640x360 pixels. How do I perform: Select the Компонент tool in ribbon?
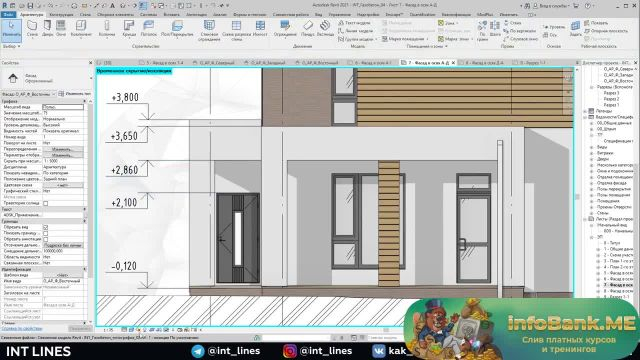81,29
